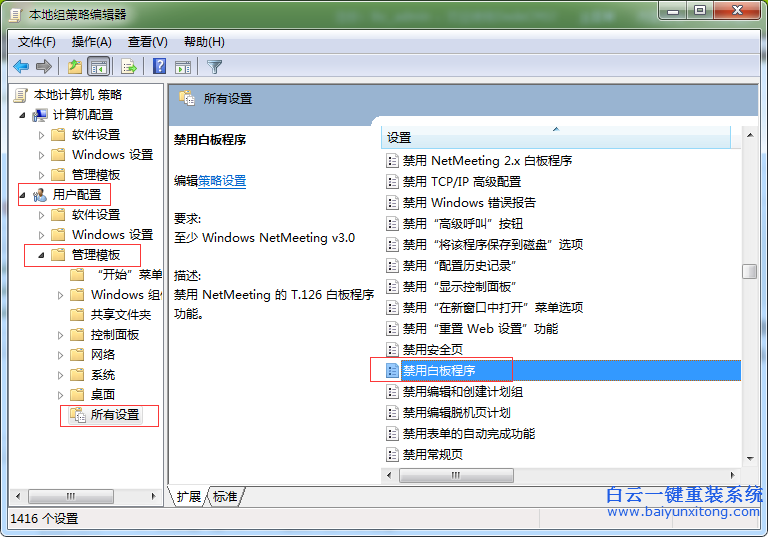Select 软件设置 under 用户配置
The image size is (768, 537).
[96, 215]
